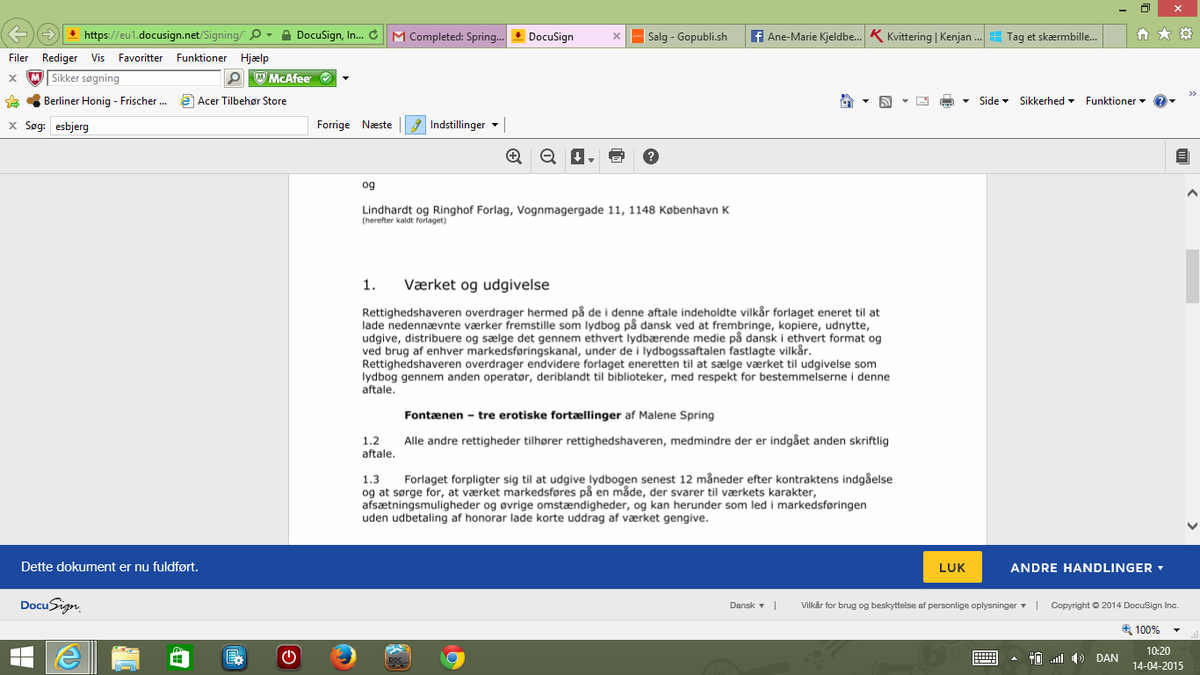Open the McAfee toolbar dropdown arrow
This screenshot has width=1200, height=675.
click(345, 78)
